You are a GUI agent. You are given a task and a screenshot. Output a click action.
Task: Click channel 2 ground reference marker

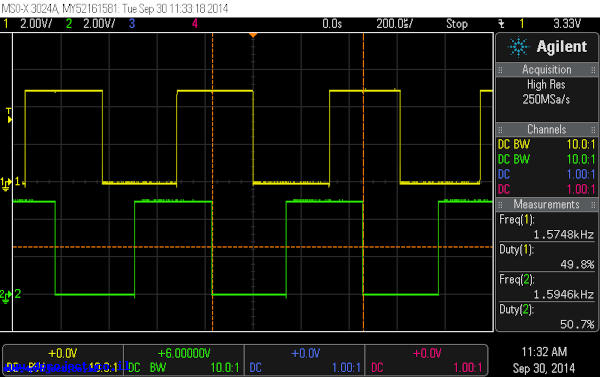coord(5,296)
